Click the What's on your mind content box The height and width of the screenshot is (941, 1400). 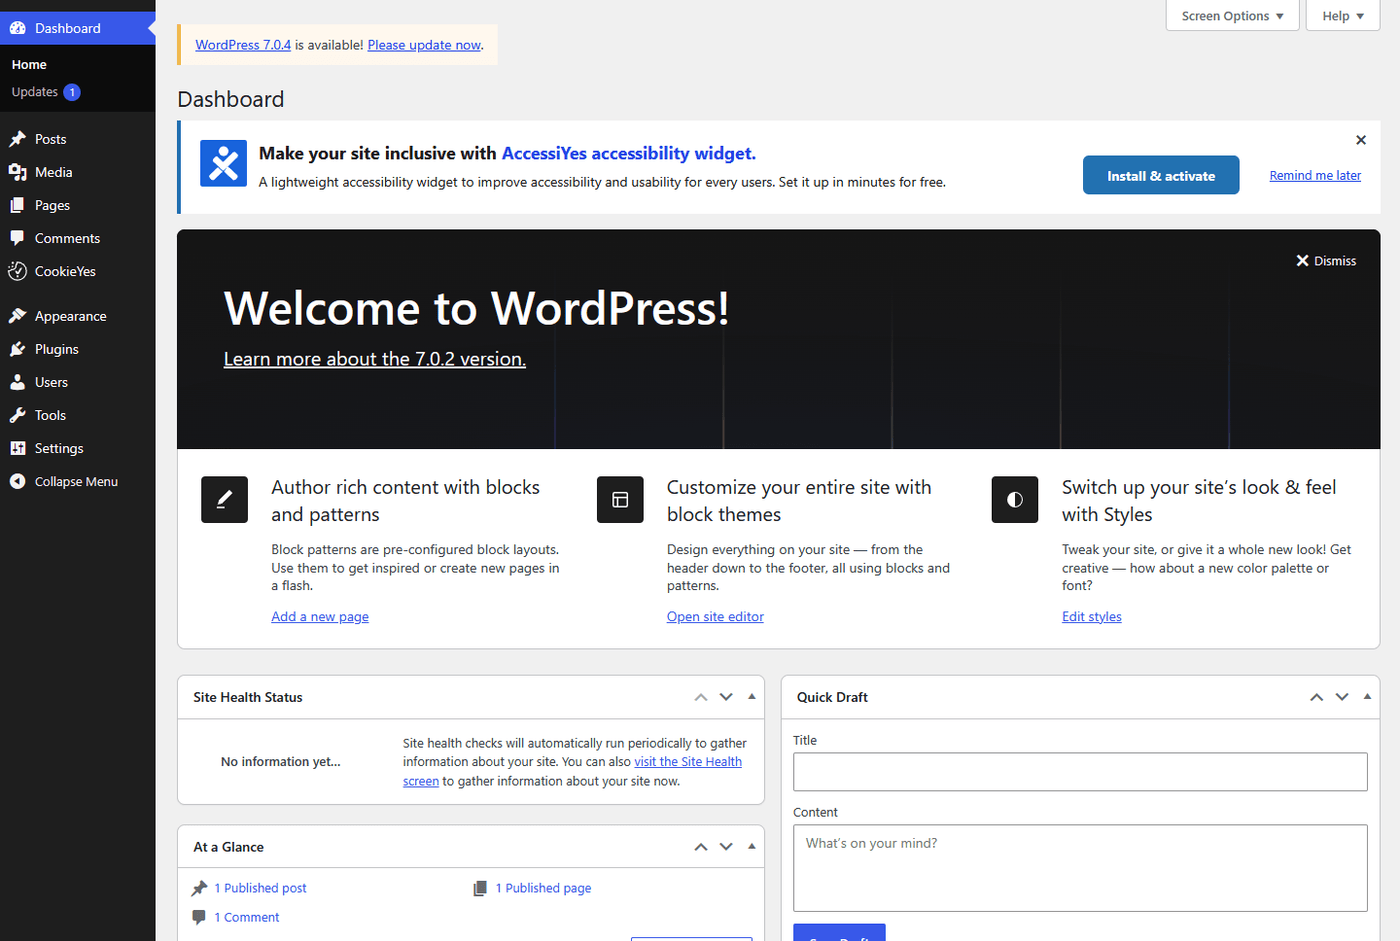1080,868
